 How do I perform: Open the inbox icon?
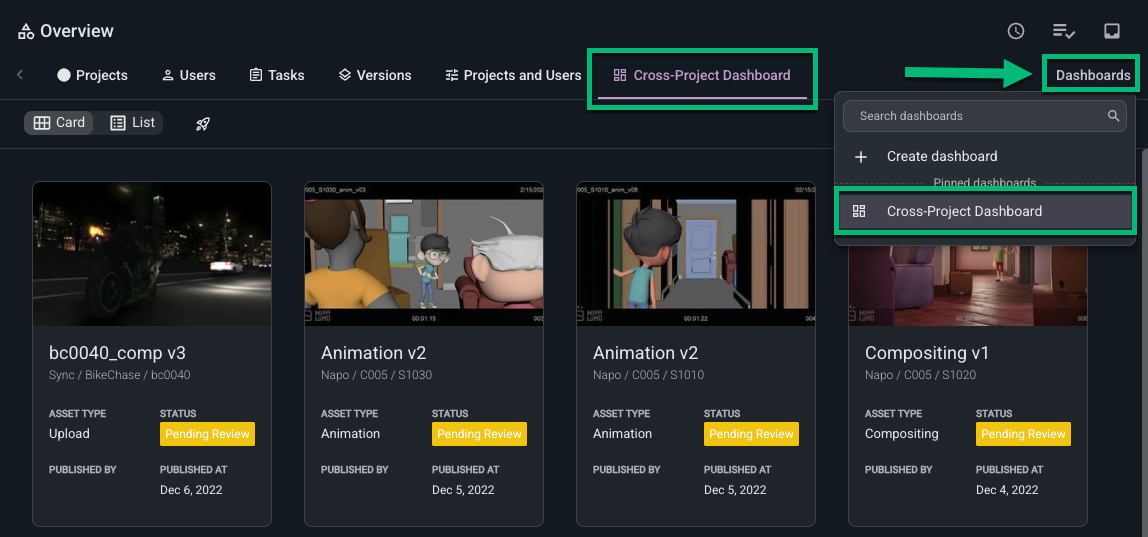pos(1111,31)
